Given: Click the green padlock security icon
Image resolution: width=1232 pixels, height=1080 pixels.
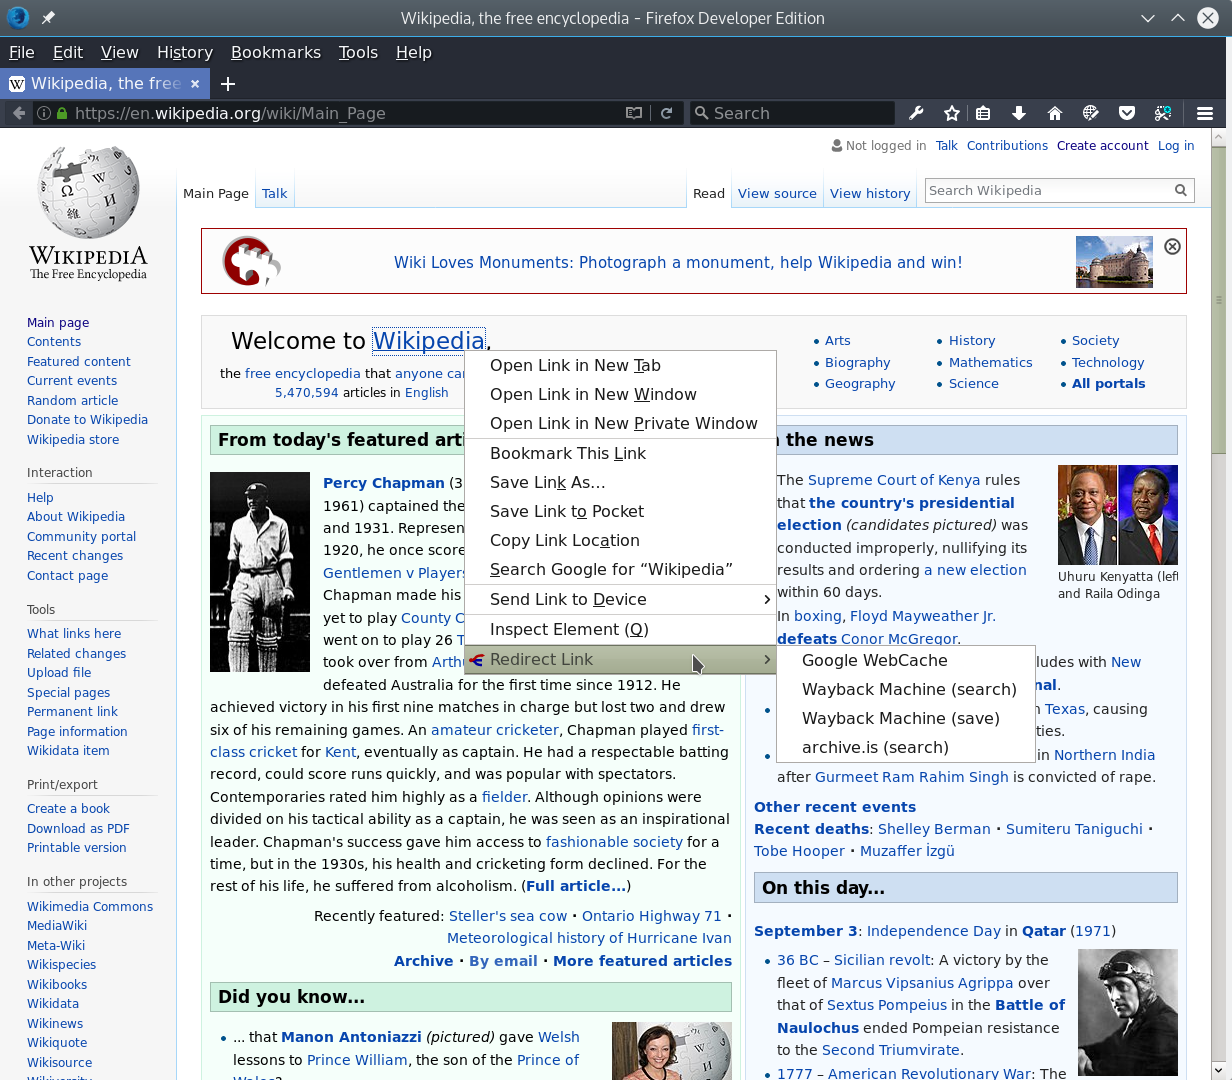Looking at the screenshot, I should coord(62,113).
